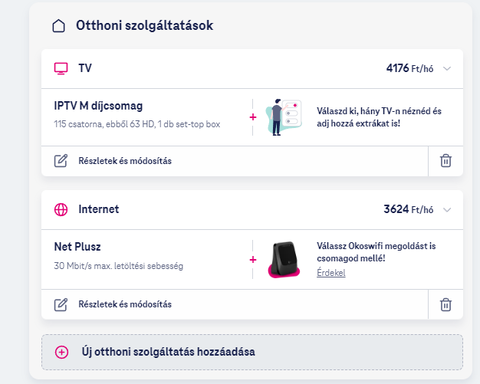The width and height of the screenshot is (480, 384).
Task: Click the pink globe Internet icon
Action: (61, 210)
